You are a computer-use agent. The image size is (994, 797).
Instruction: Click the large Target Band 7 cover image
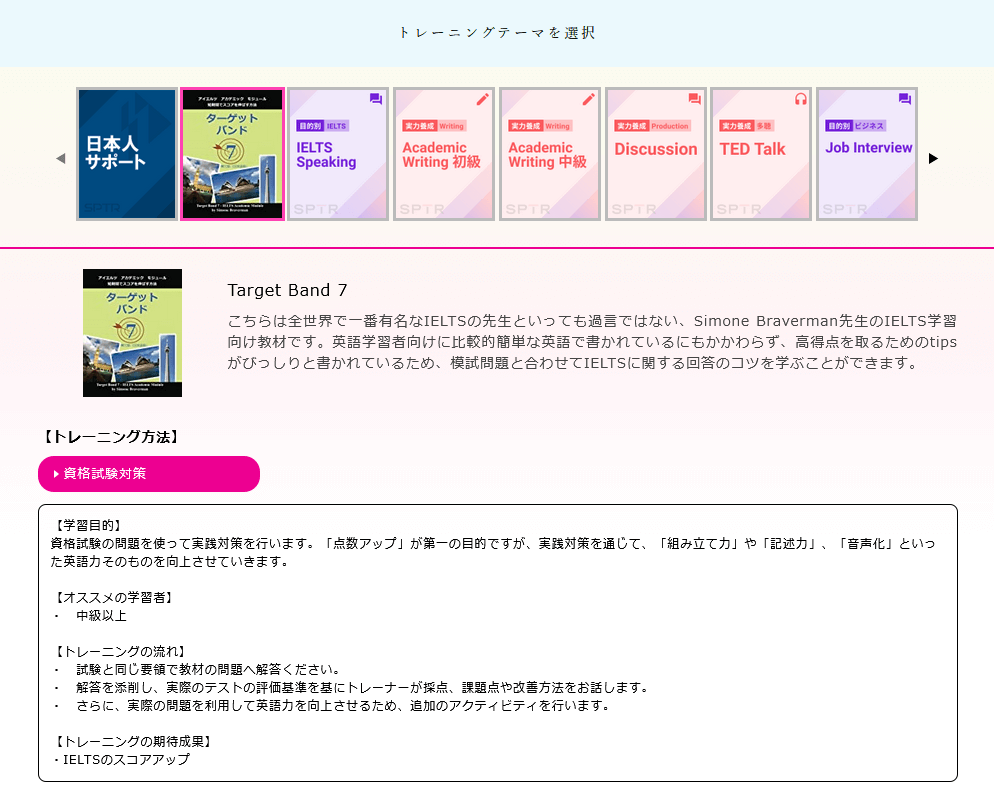[132, 333]
